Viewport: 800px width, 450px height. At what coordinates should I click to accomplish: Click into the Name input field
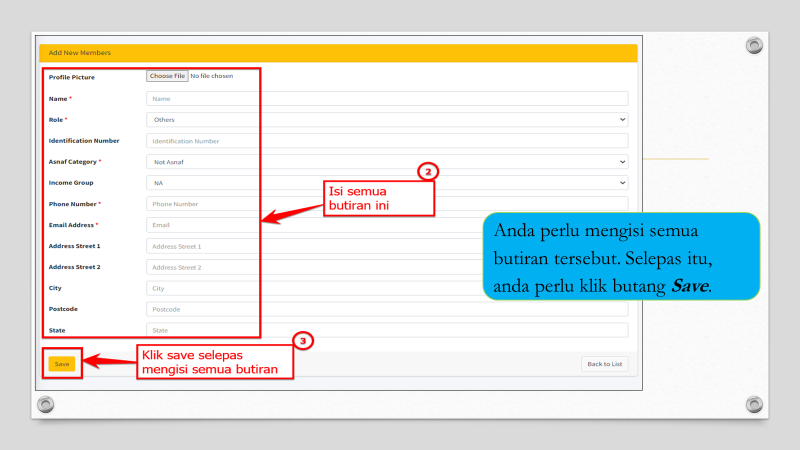pyautogui.click(x=387, y=98)
